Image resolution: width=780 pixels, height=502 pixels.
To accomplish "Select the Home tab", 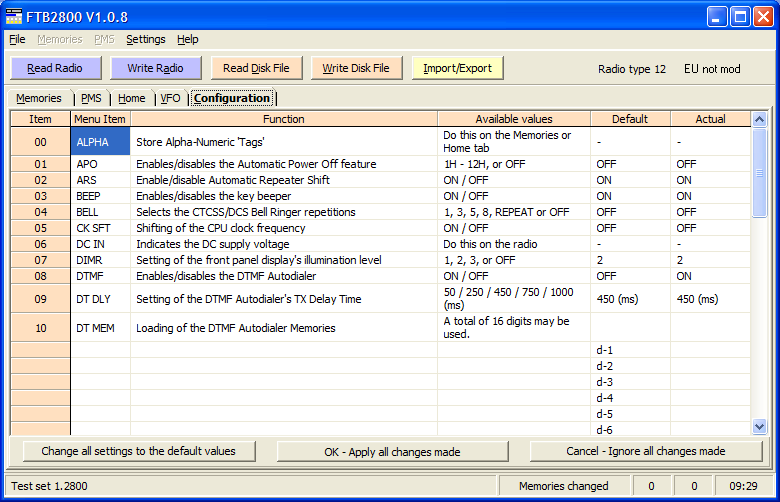I will click(x=131, y=99).
